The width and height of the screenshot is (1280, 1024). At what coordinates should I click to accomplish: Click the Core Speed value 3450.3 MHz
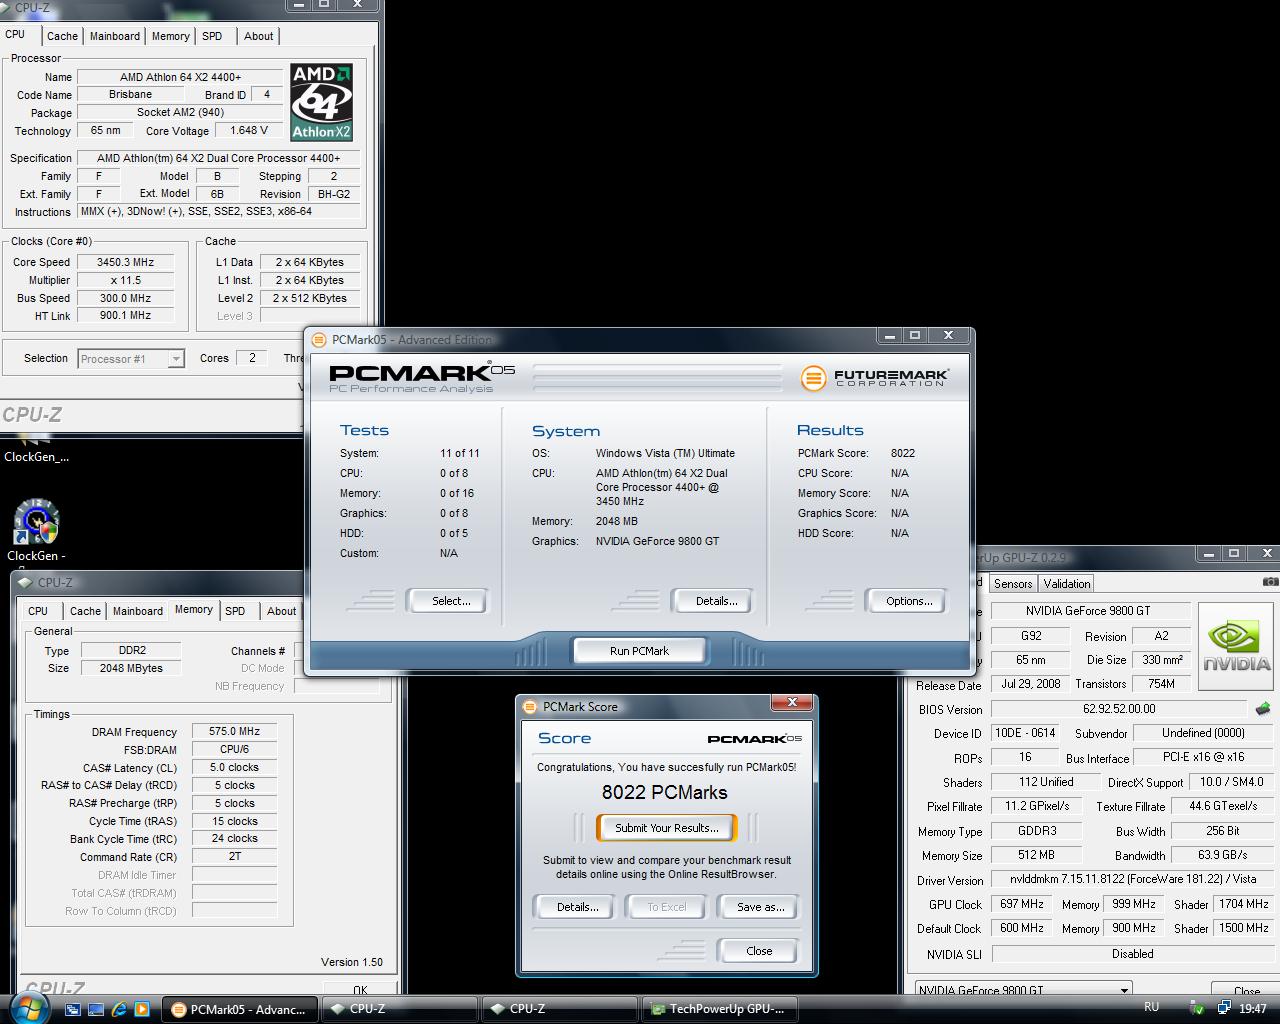pos(125,262)
